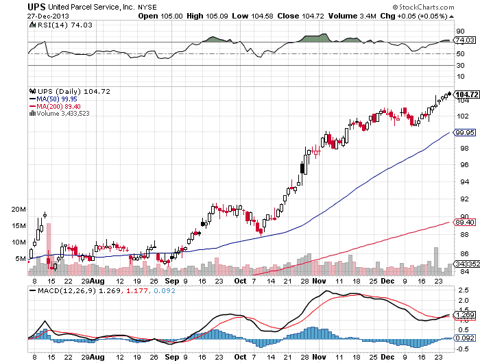Click the Sep label on price chart axis
Screen dimensions: 480x363
(x=172, y=281)
